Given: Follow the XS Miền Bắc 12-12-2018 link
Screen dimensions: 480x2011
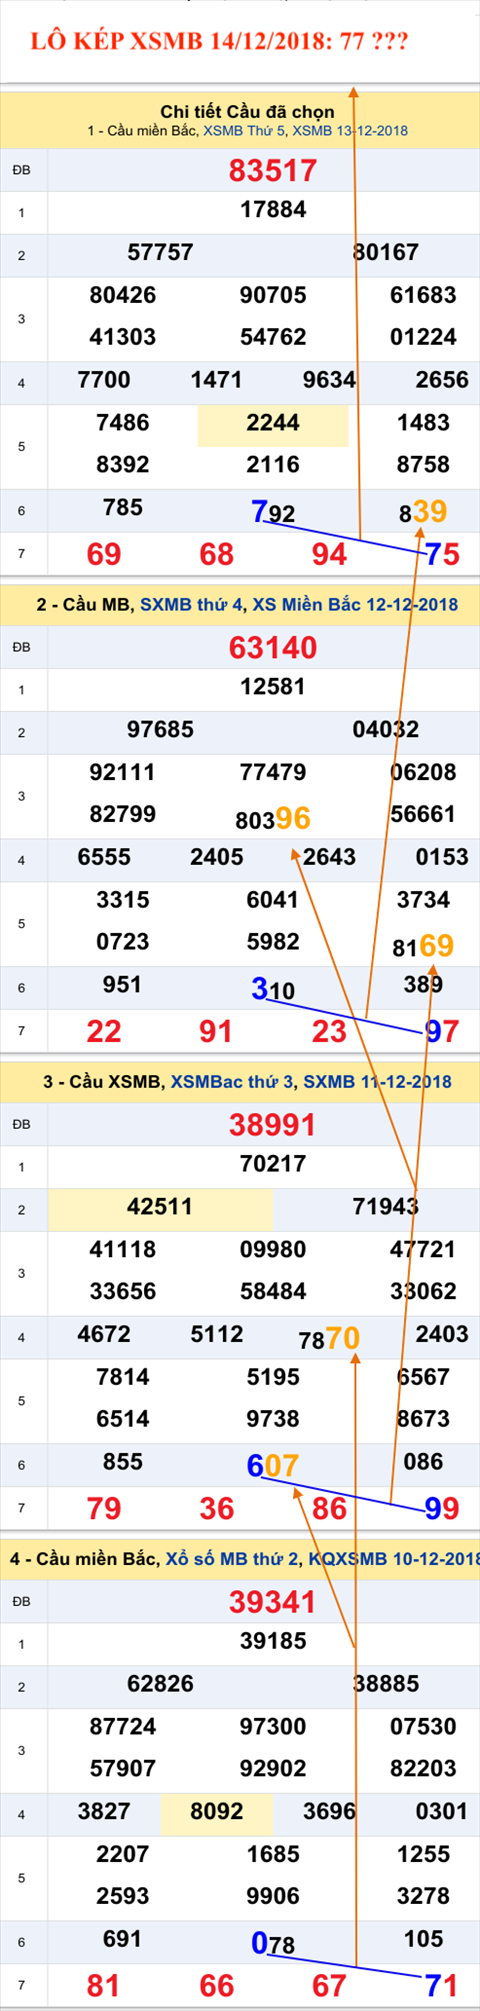Looking at the screenshot, I should click(355, 605).
